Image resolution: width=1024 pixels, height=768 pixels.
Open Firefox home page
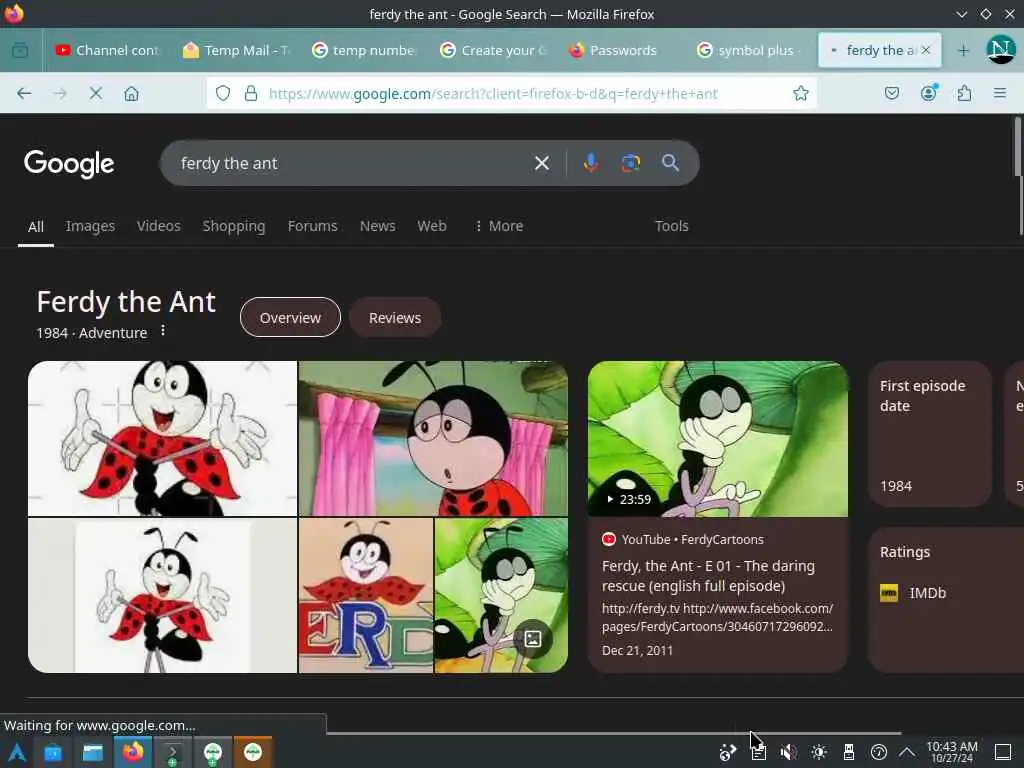point(131,93)
